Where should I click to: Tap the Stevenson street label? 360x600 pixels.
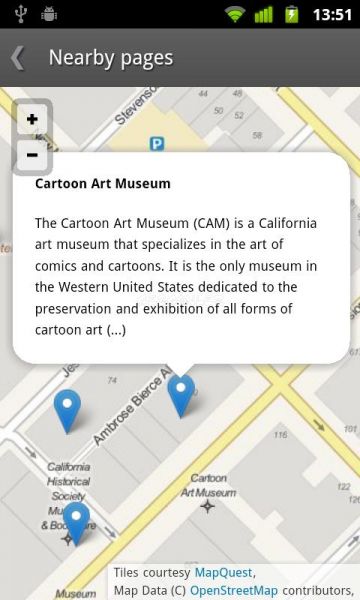[x=136, y=106]
